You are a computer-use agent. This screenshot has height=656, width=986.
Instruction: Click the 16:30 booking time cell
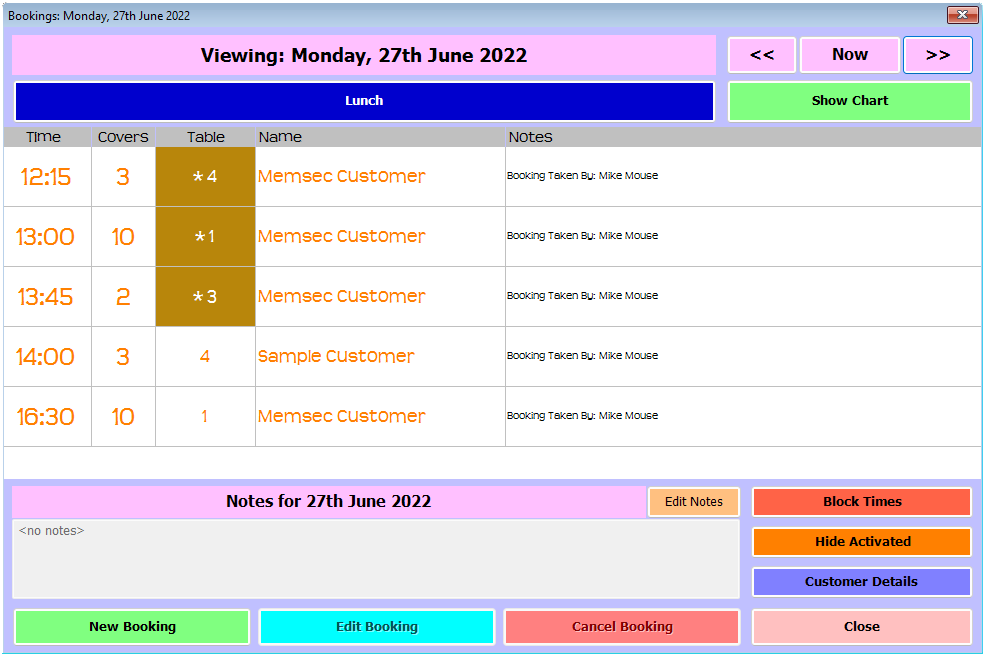(46, 417)
